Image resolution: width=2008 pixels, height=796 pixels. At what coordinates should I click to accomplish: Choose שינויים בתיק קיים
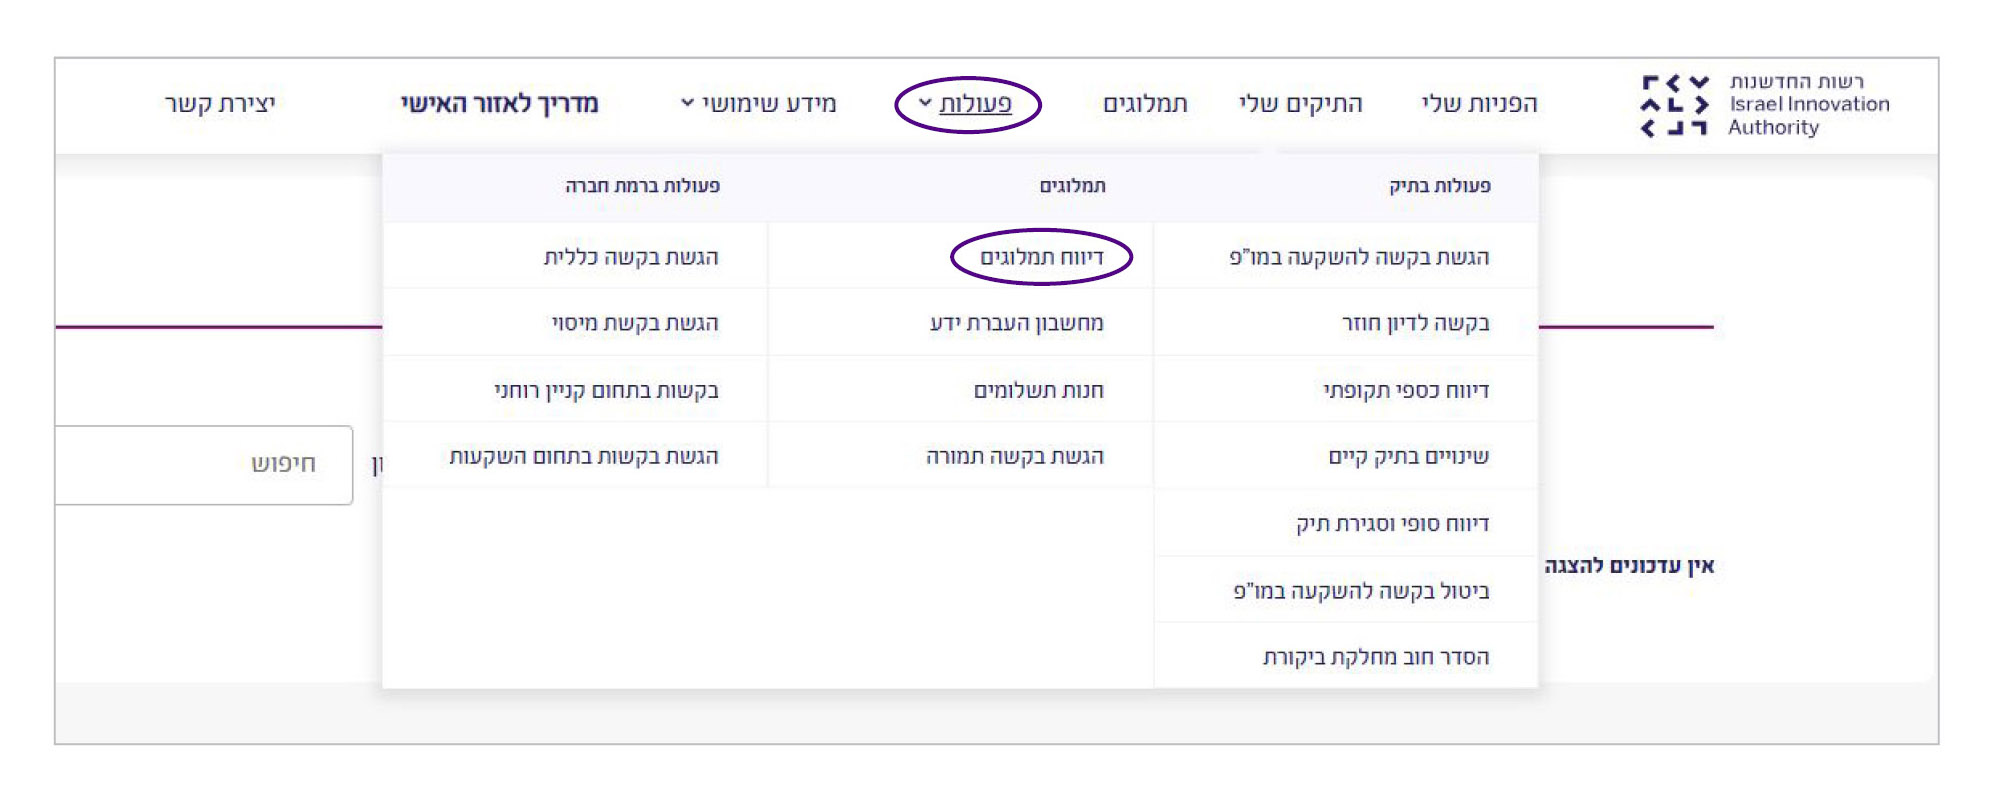pos(1408,457)
